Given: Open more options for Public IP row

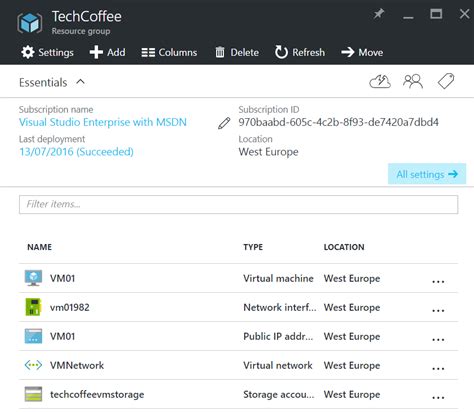Looking at the screenshot, I should (x=438, y=339).
